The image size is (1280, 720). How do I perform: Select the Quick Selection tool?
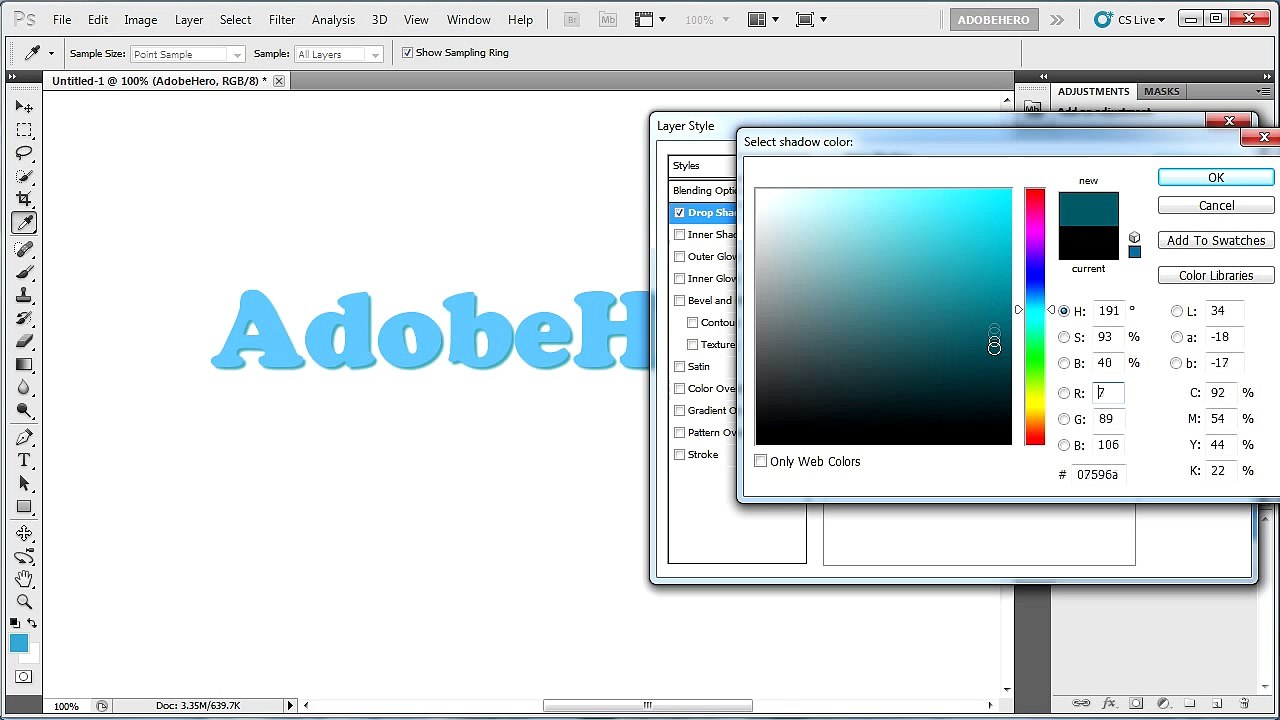(x=24, y=176)
